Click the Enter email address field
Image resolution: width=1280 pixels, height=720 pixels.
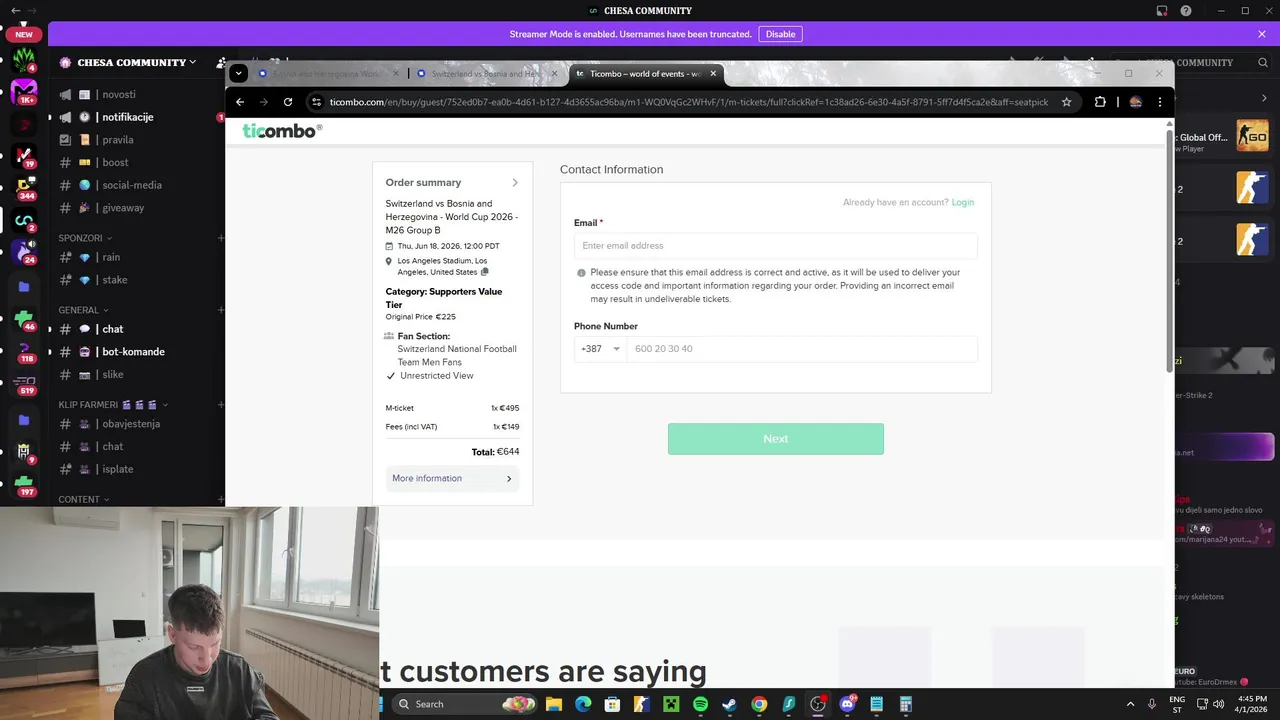click(775, 246)
